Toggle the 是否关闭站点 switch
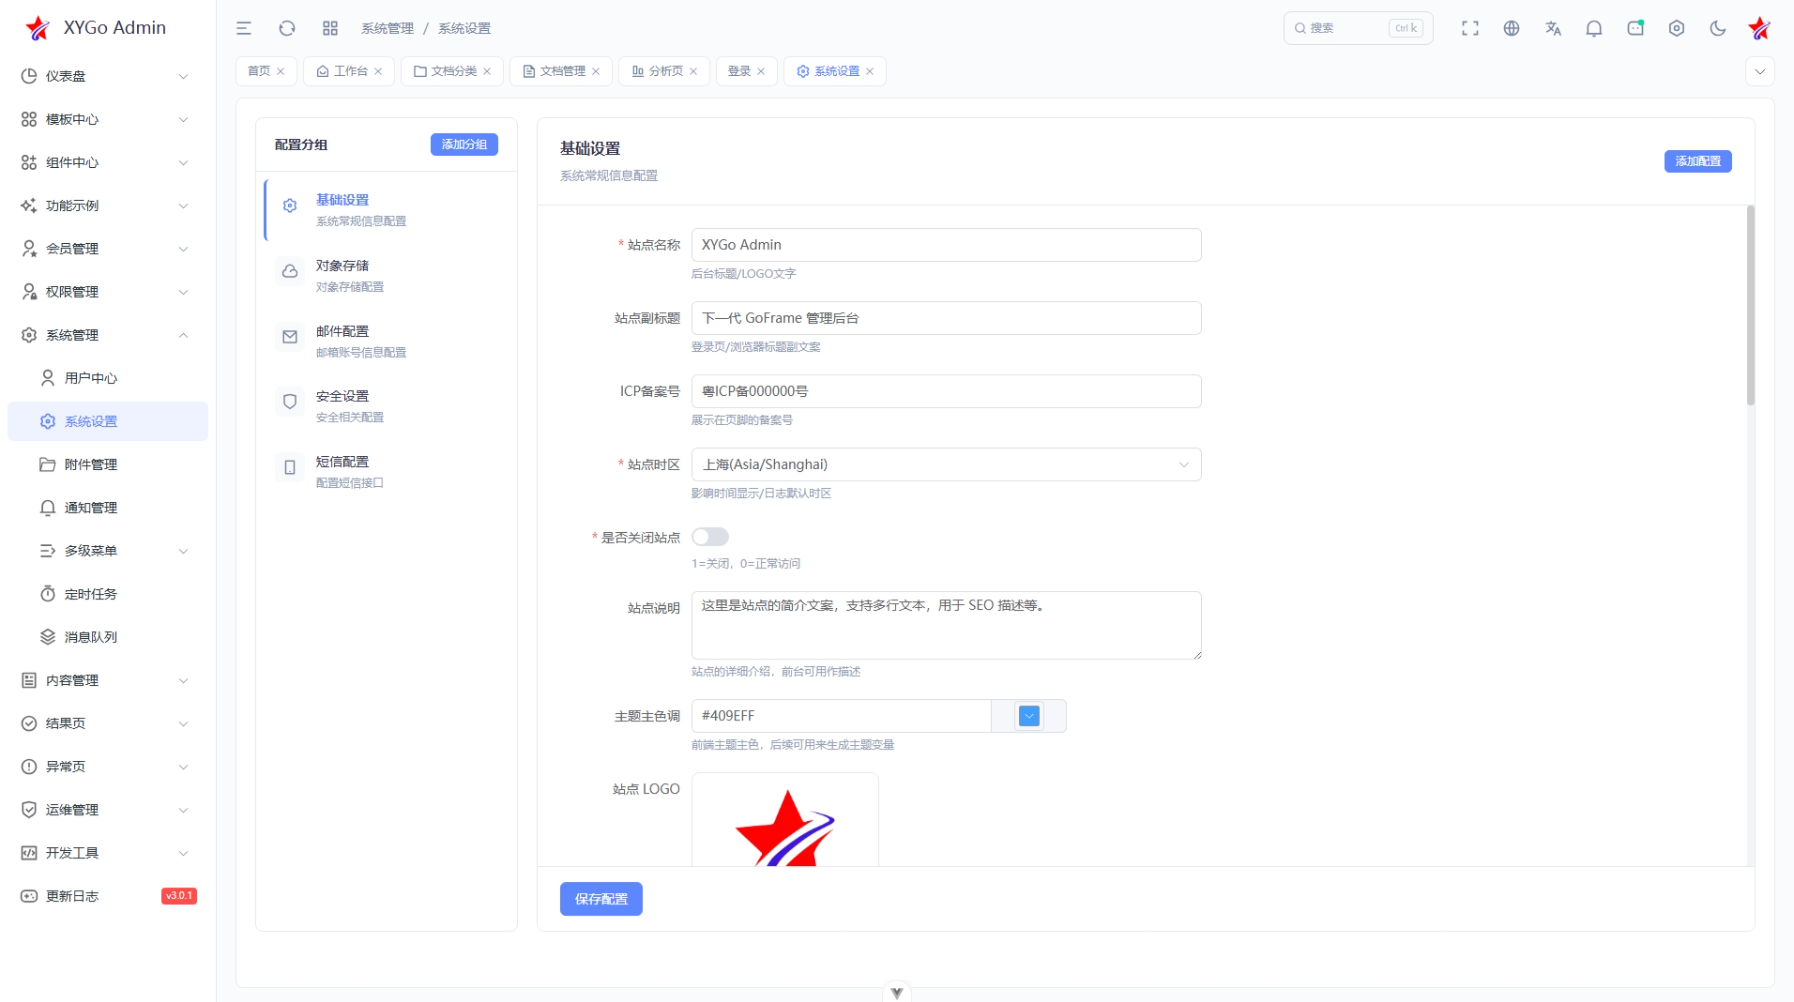 (710, 537)
